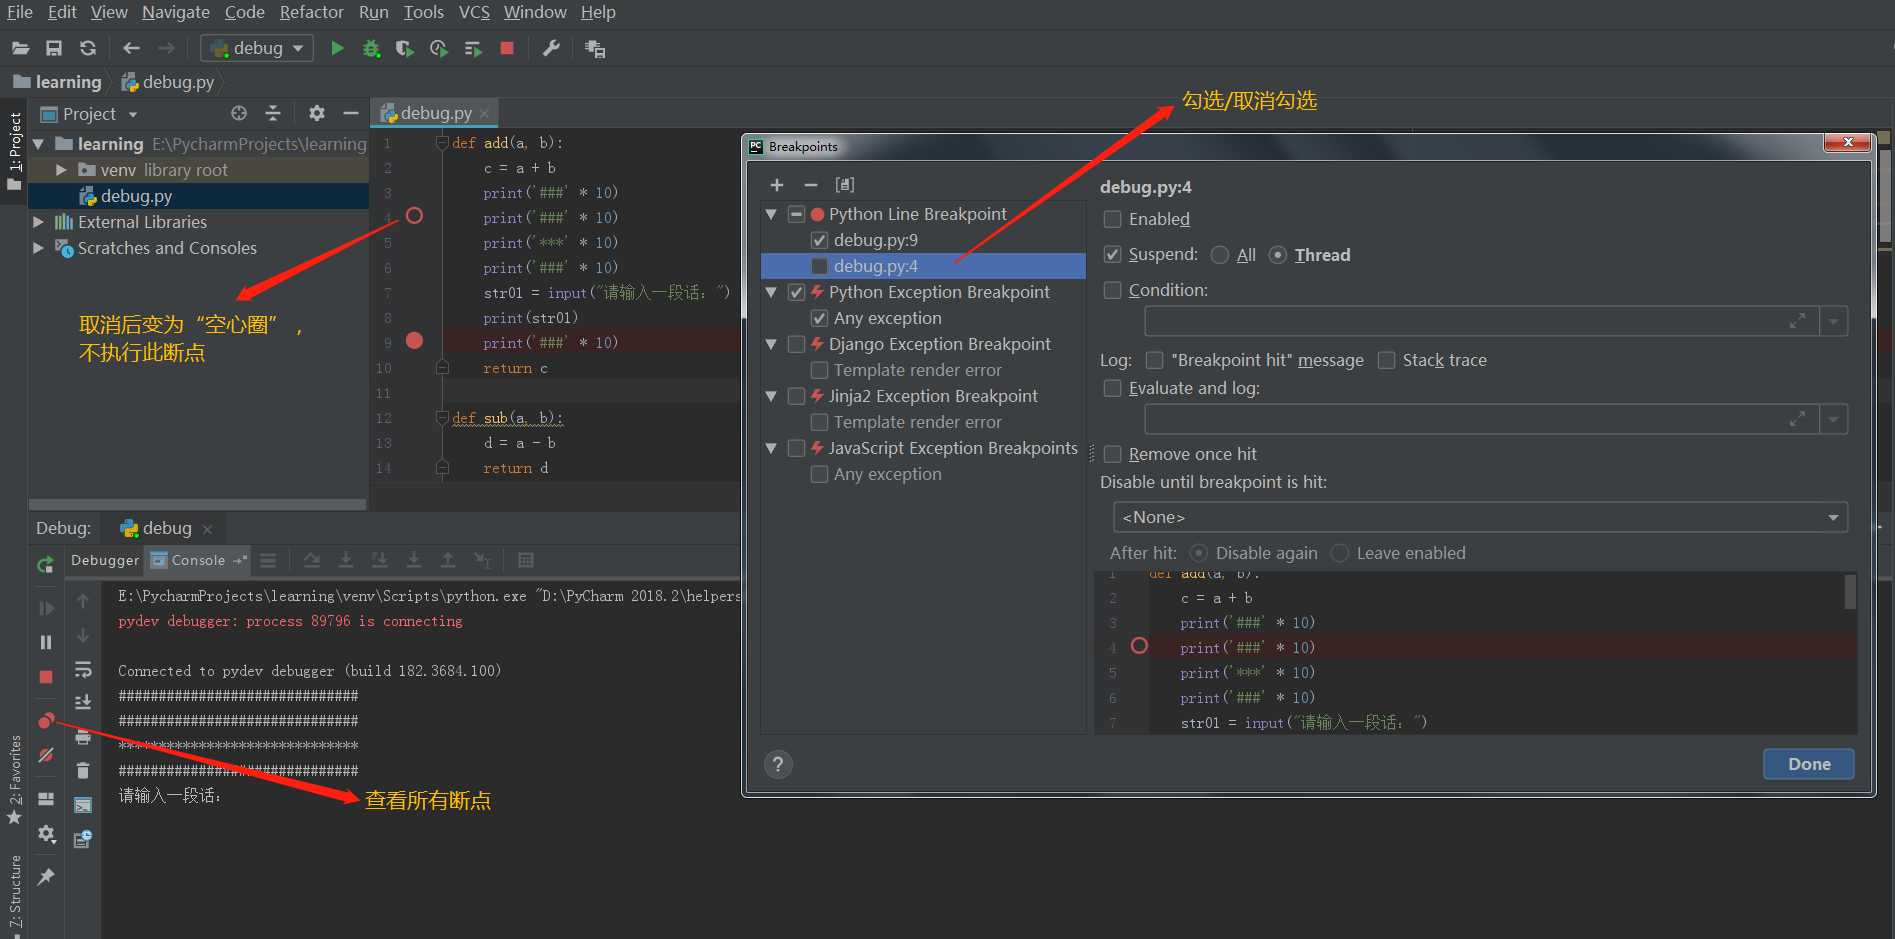Screen dimensions: 1895x939
Task: Check Evaluate and log option
Action: [1112, 388]
